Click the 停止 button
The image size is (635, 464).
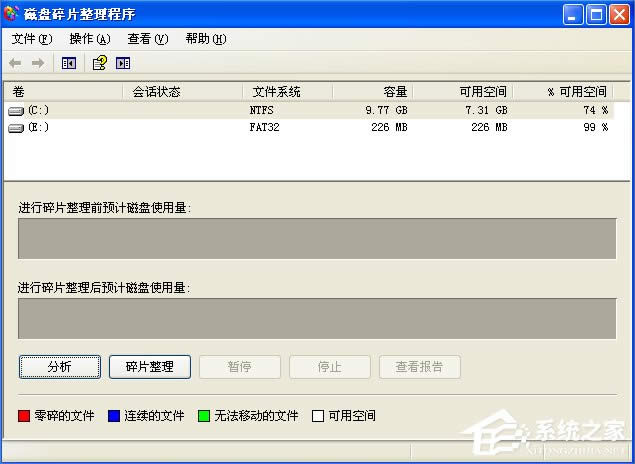330,367
